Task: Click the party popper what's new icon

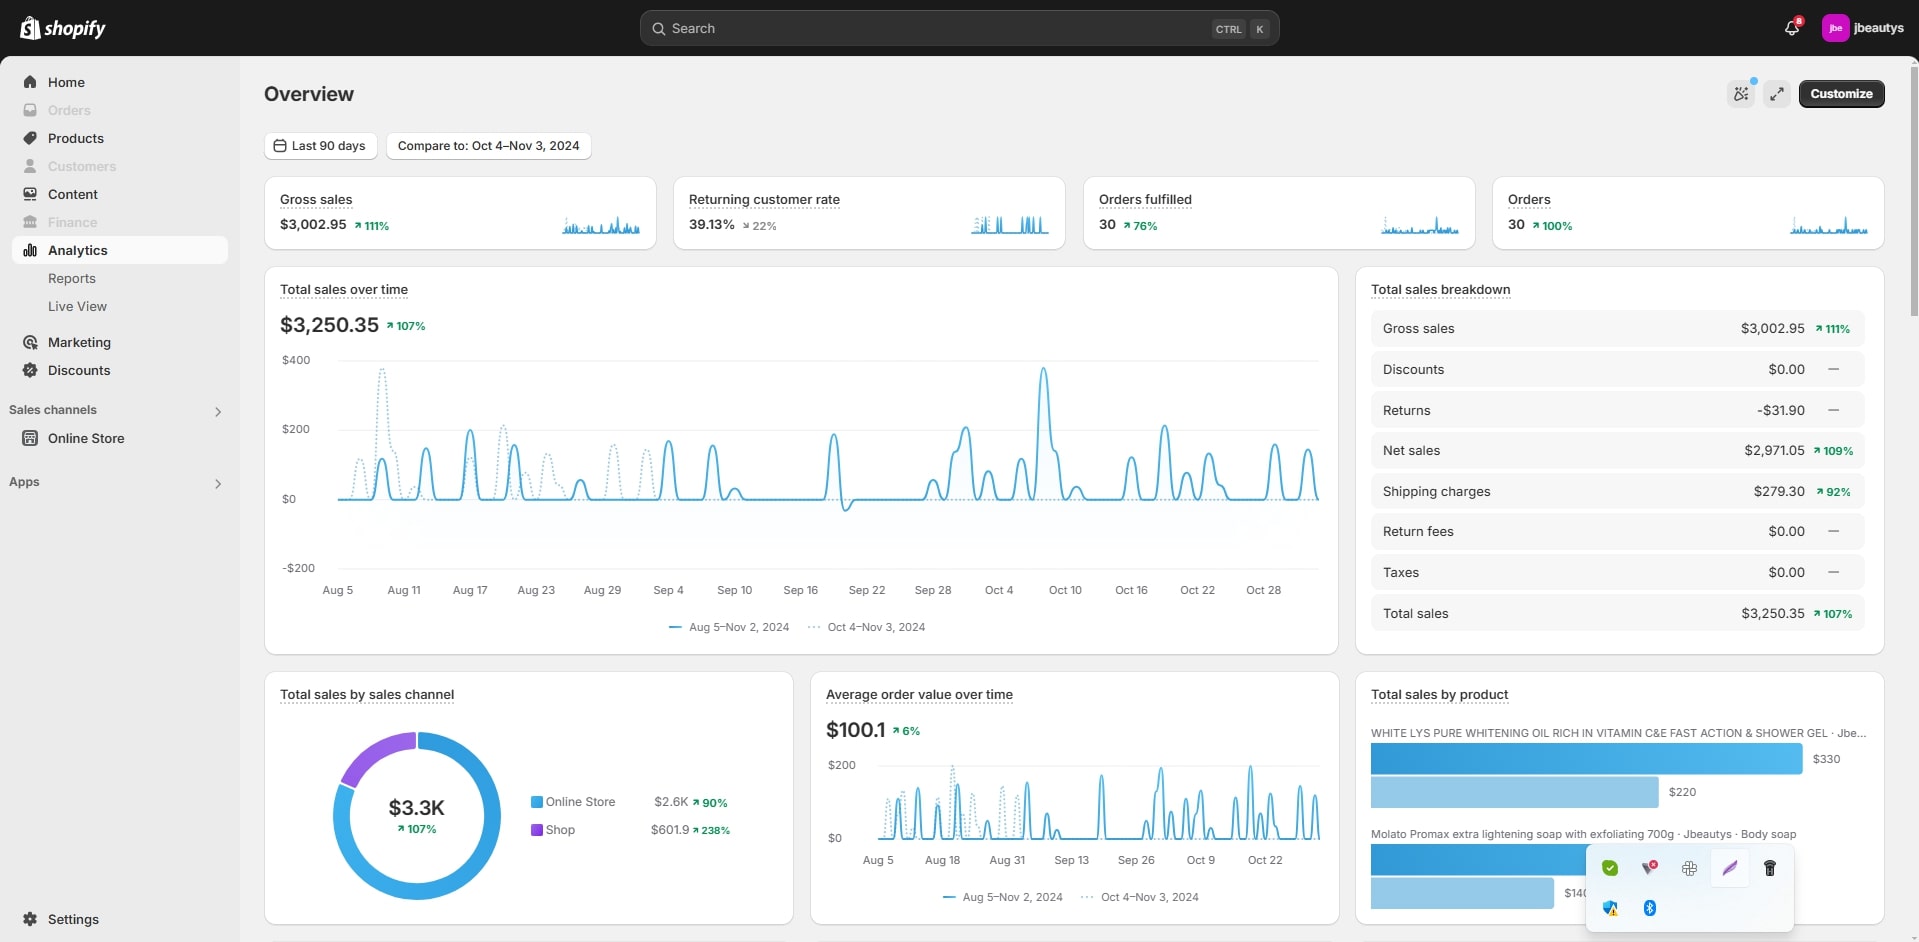Action: [1741, 94]
